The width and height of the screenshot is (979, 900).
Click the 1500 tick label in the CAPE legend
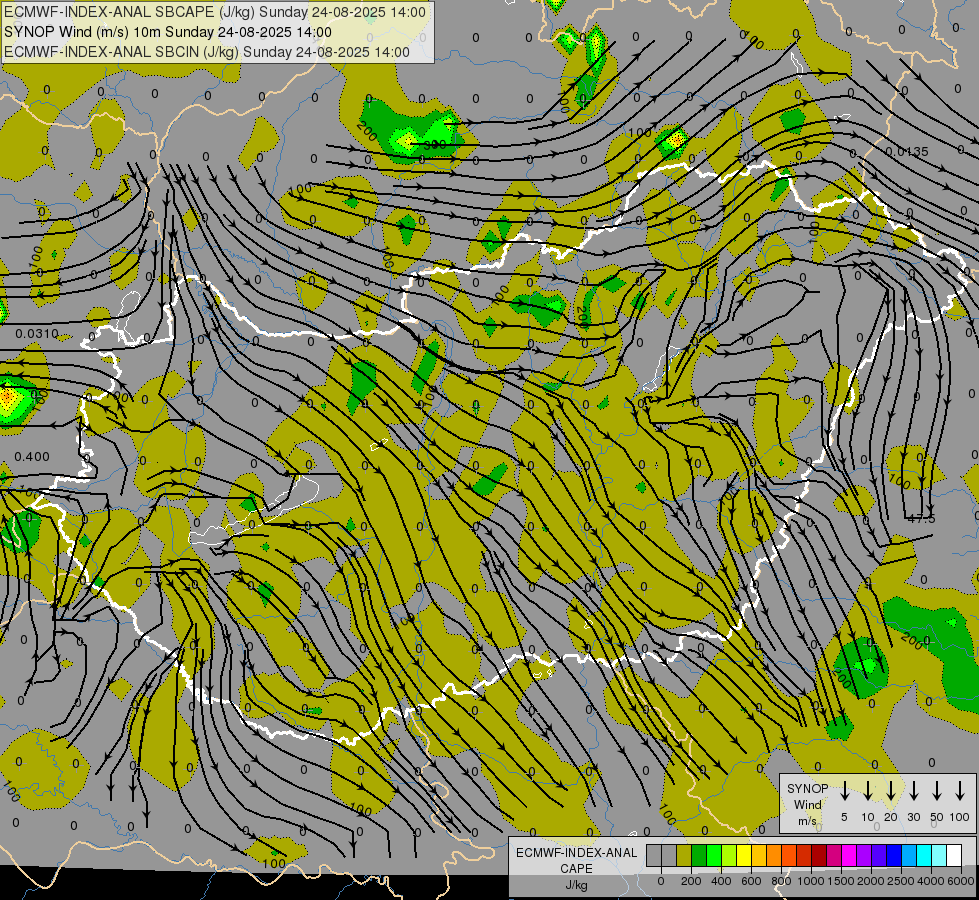[x=841, y=881]
